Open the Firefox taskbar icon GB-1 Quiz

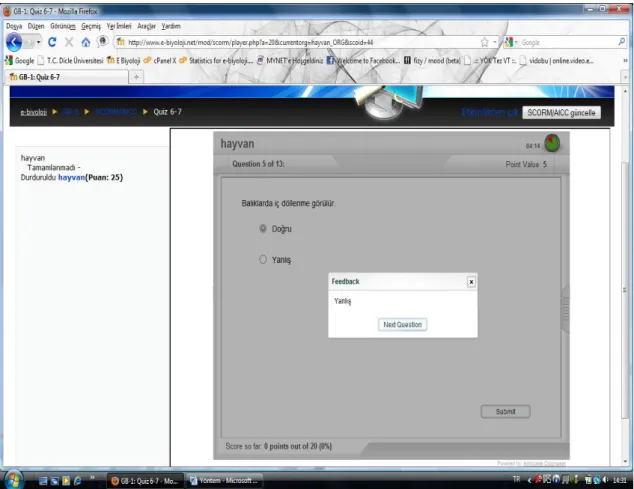[x=145, y=481]
